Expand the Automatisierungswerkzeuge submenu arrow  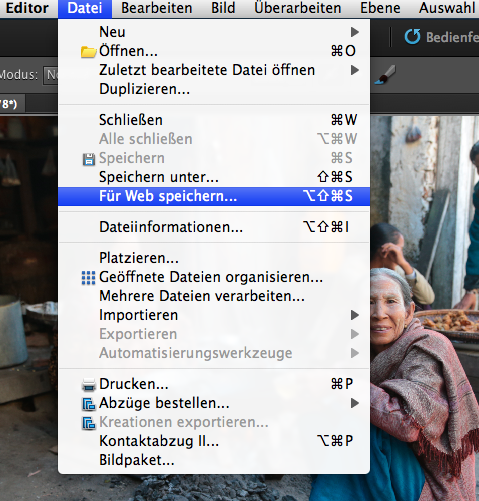[355, 353]
